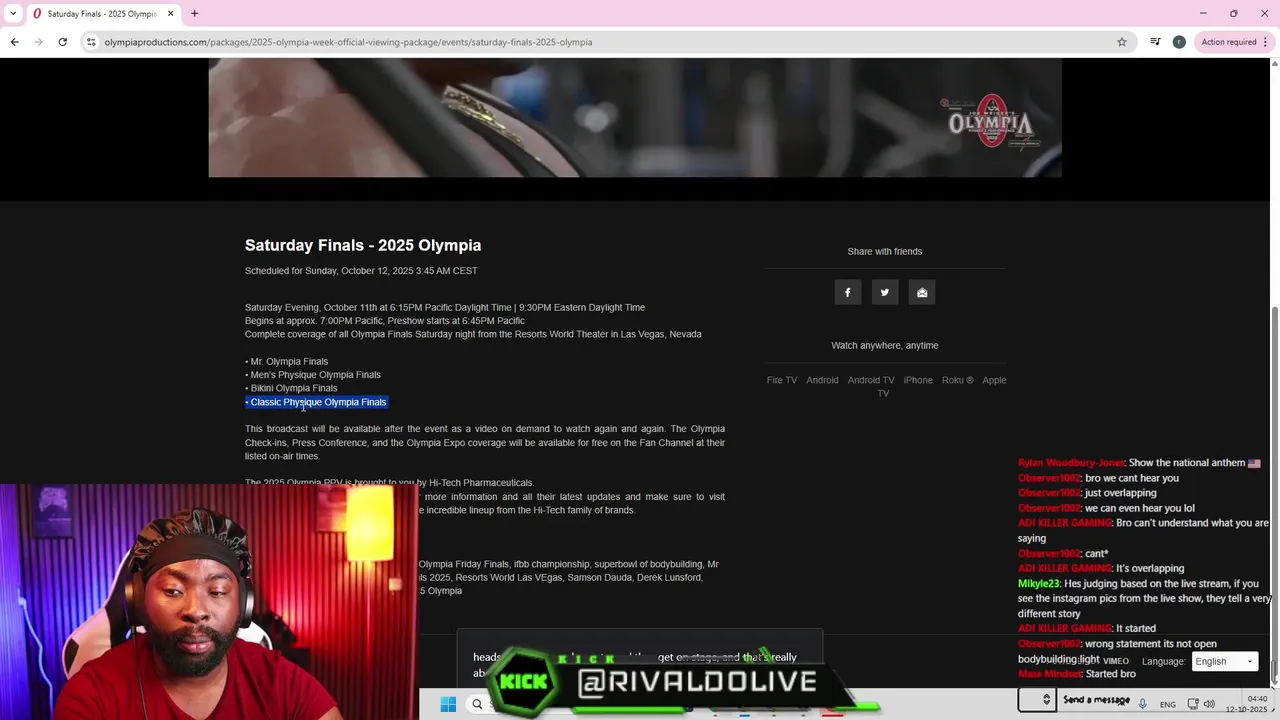
Task: Open the media control icon in the browser toolbar
Action: coord(1155,42)
